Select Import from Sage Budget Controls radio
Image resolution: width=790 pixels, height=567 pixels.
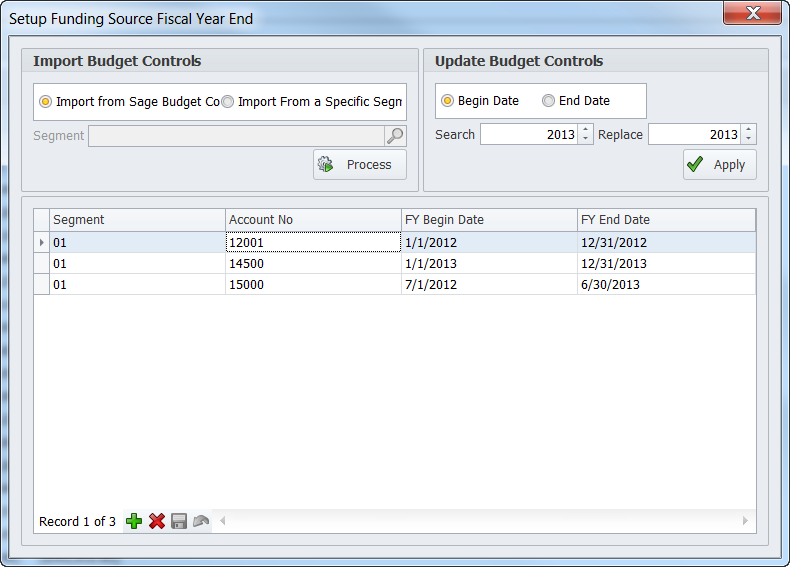45,102
